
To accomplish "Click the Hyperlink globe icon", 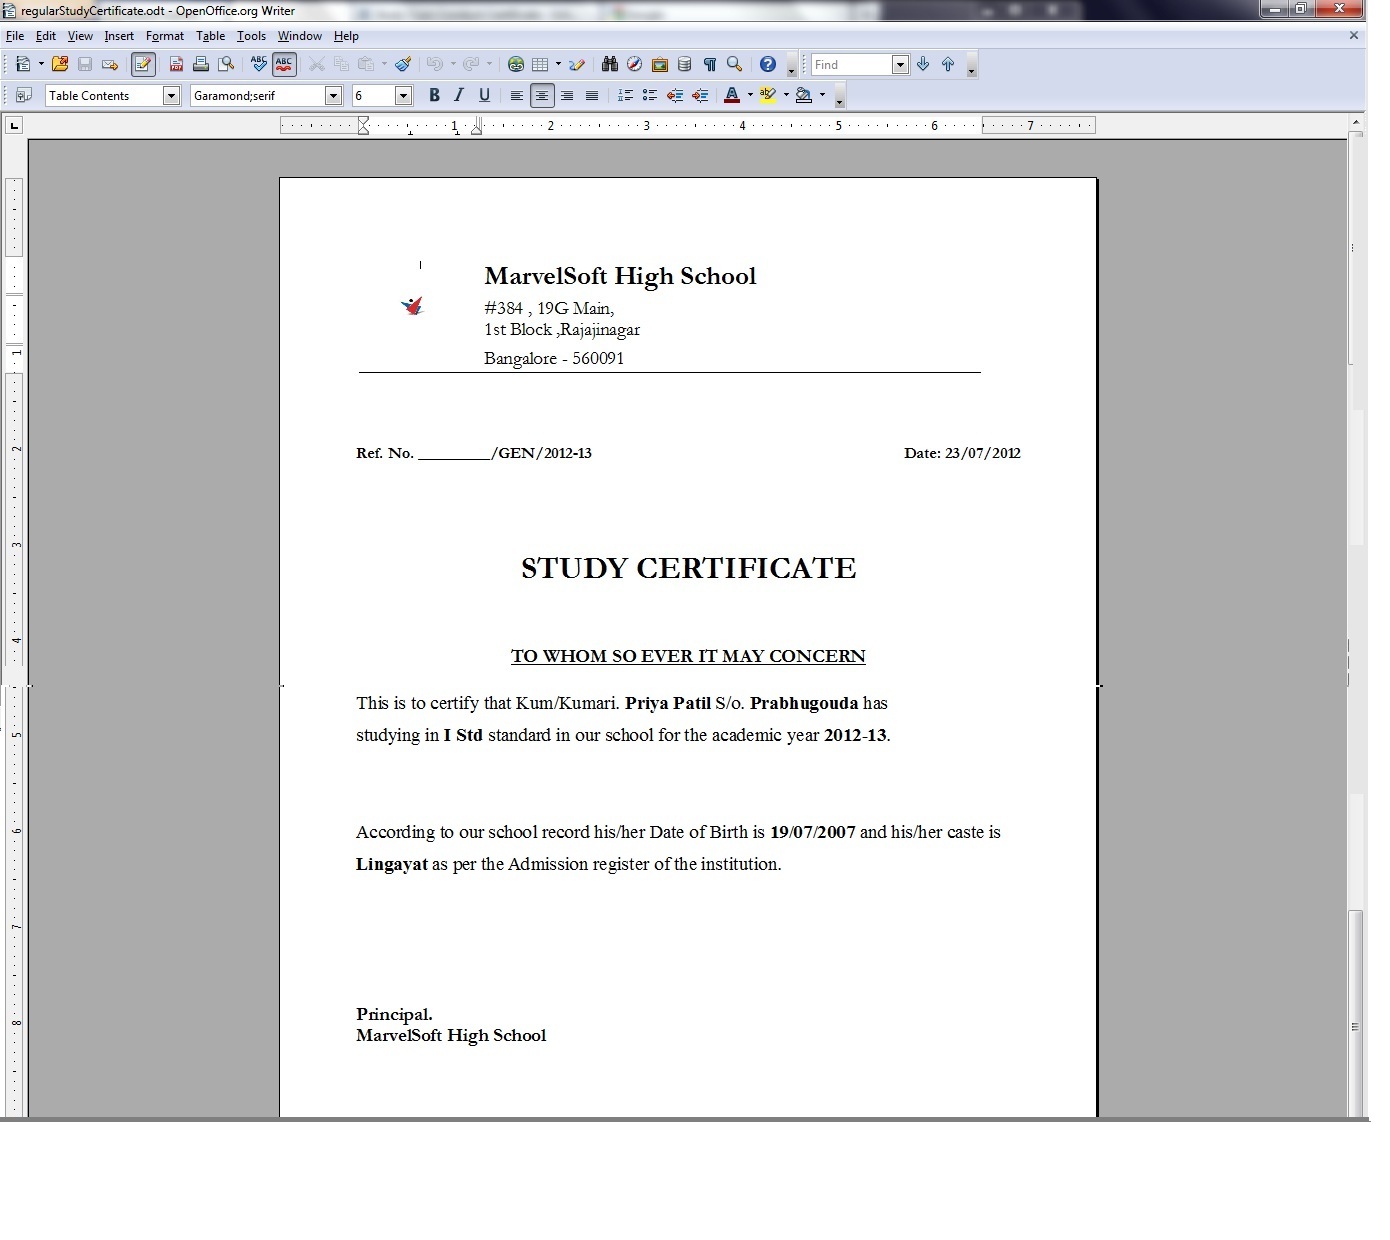I will tap(516, 65).
